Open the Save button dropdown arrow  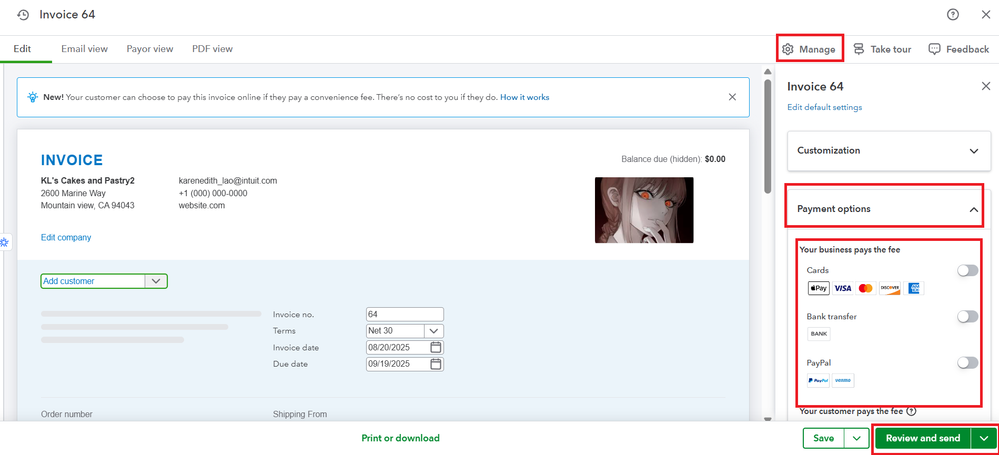pyautogui.click(x=856, y=438)
